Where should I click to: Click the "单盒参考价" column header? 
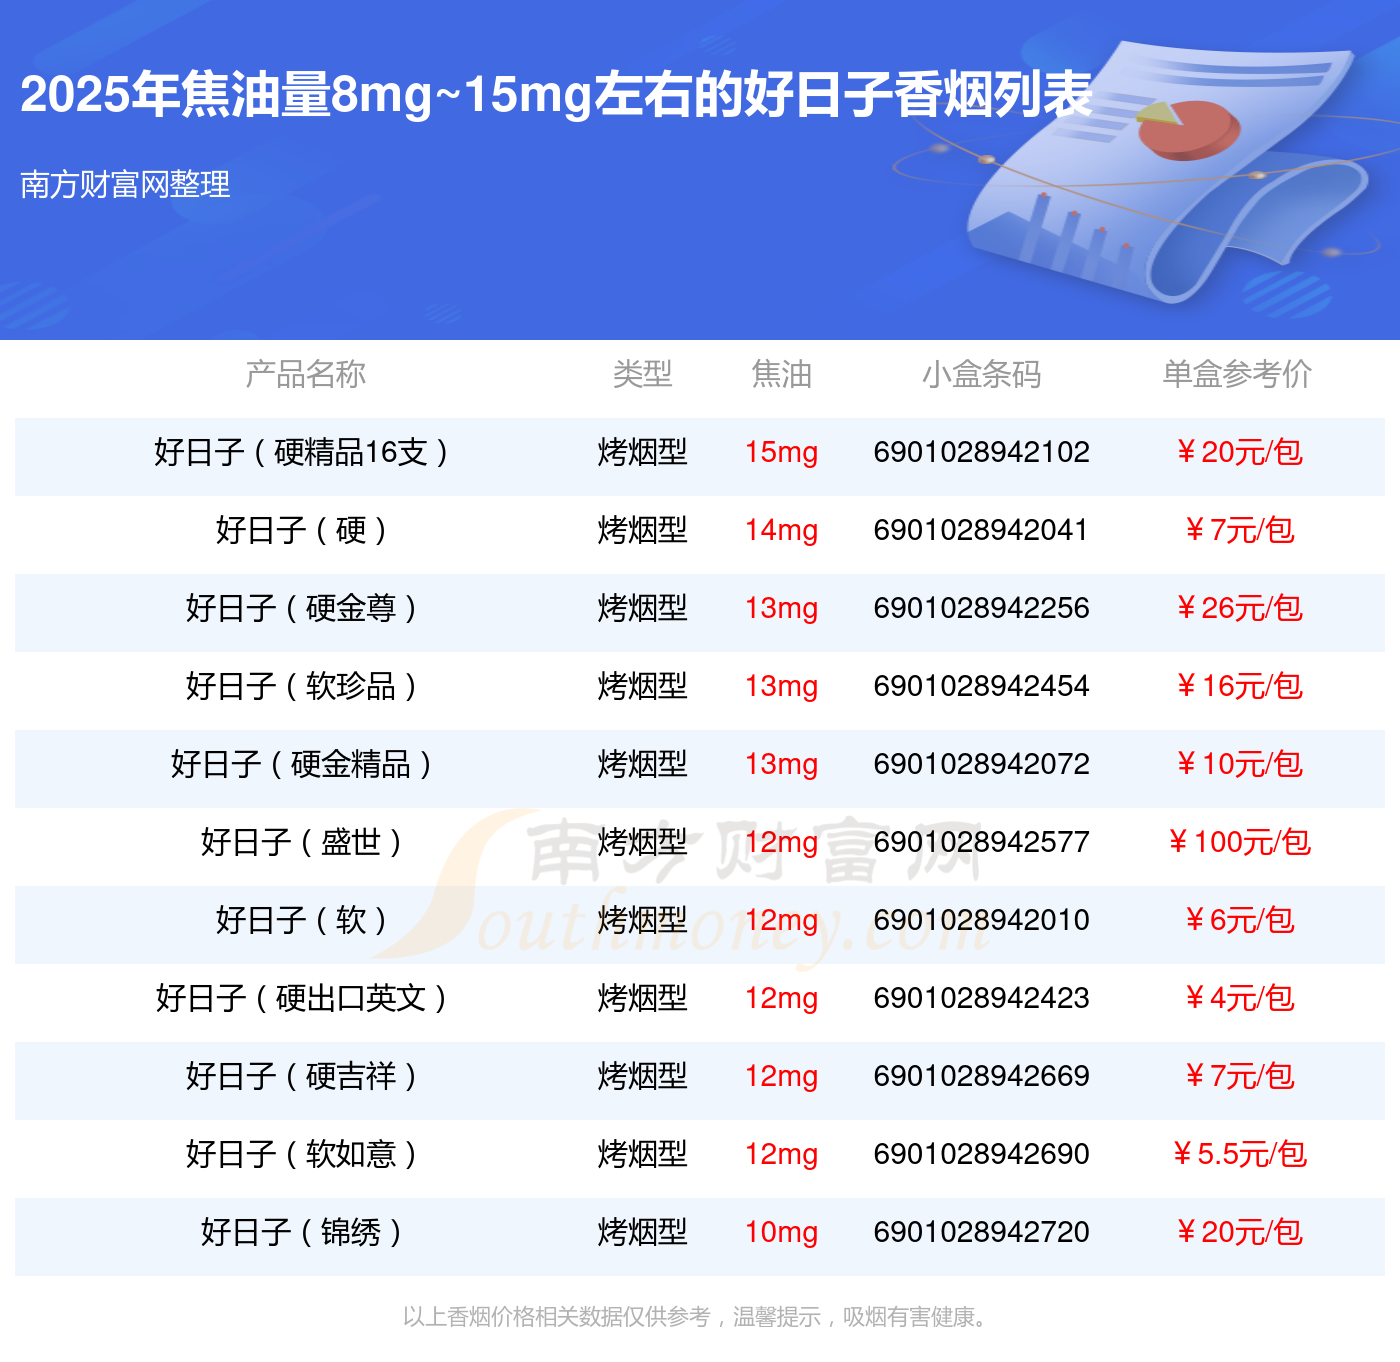pos(1237,374)
